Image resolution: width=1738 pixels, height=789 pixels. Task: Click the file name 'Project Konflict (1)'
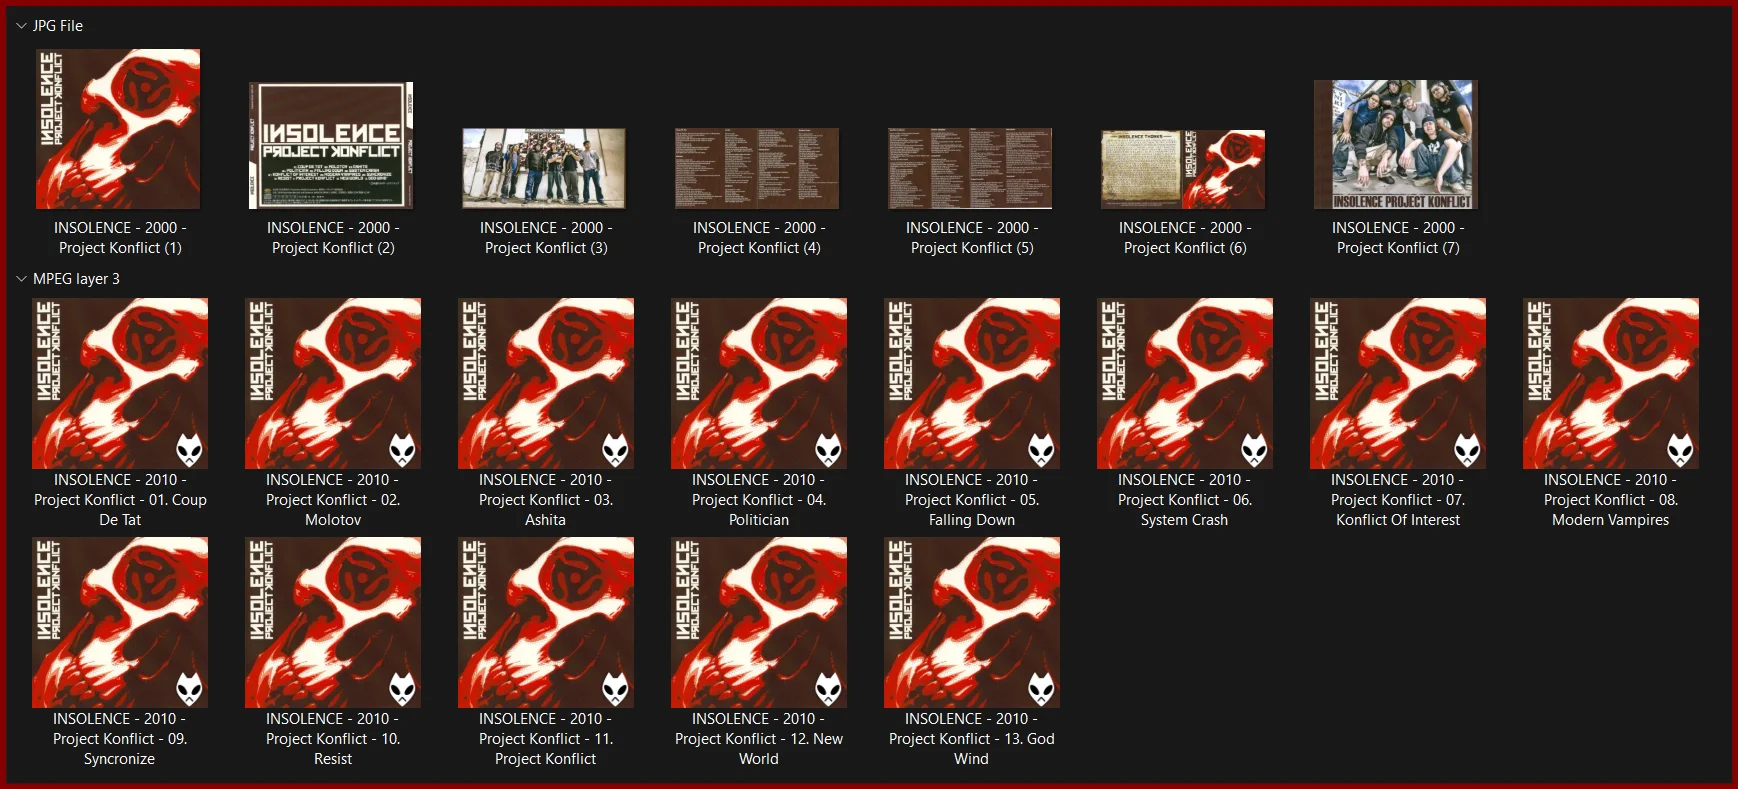[x=120, y=238]
